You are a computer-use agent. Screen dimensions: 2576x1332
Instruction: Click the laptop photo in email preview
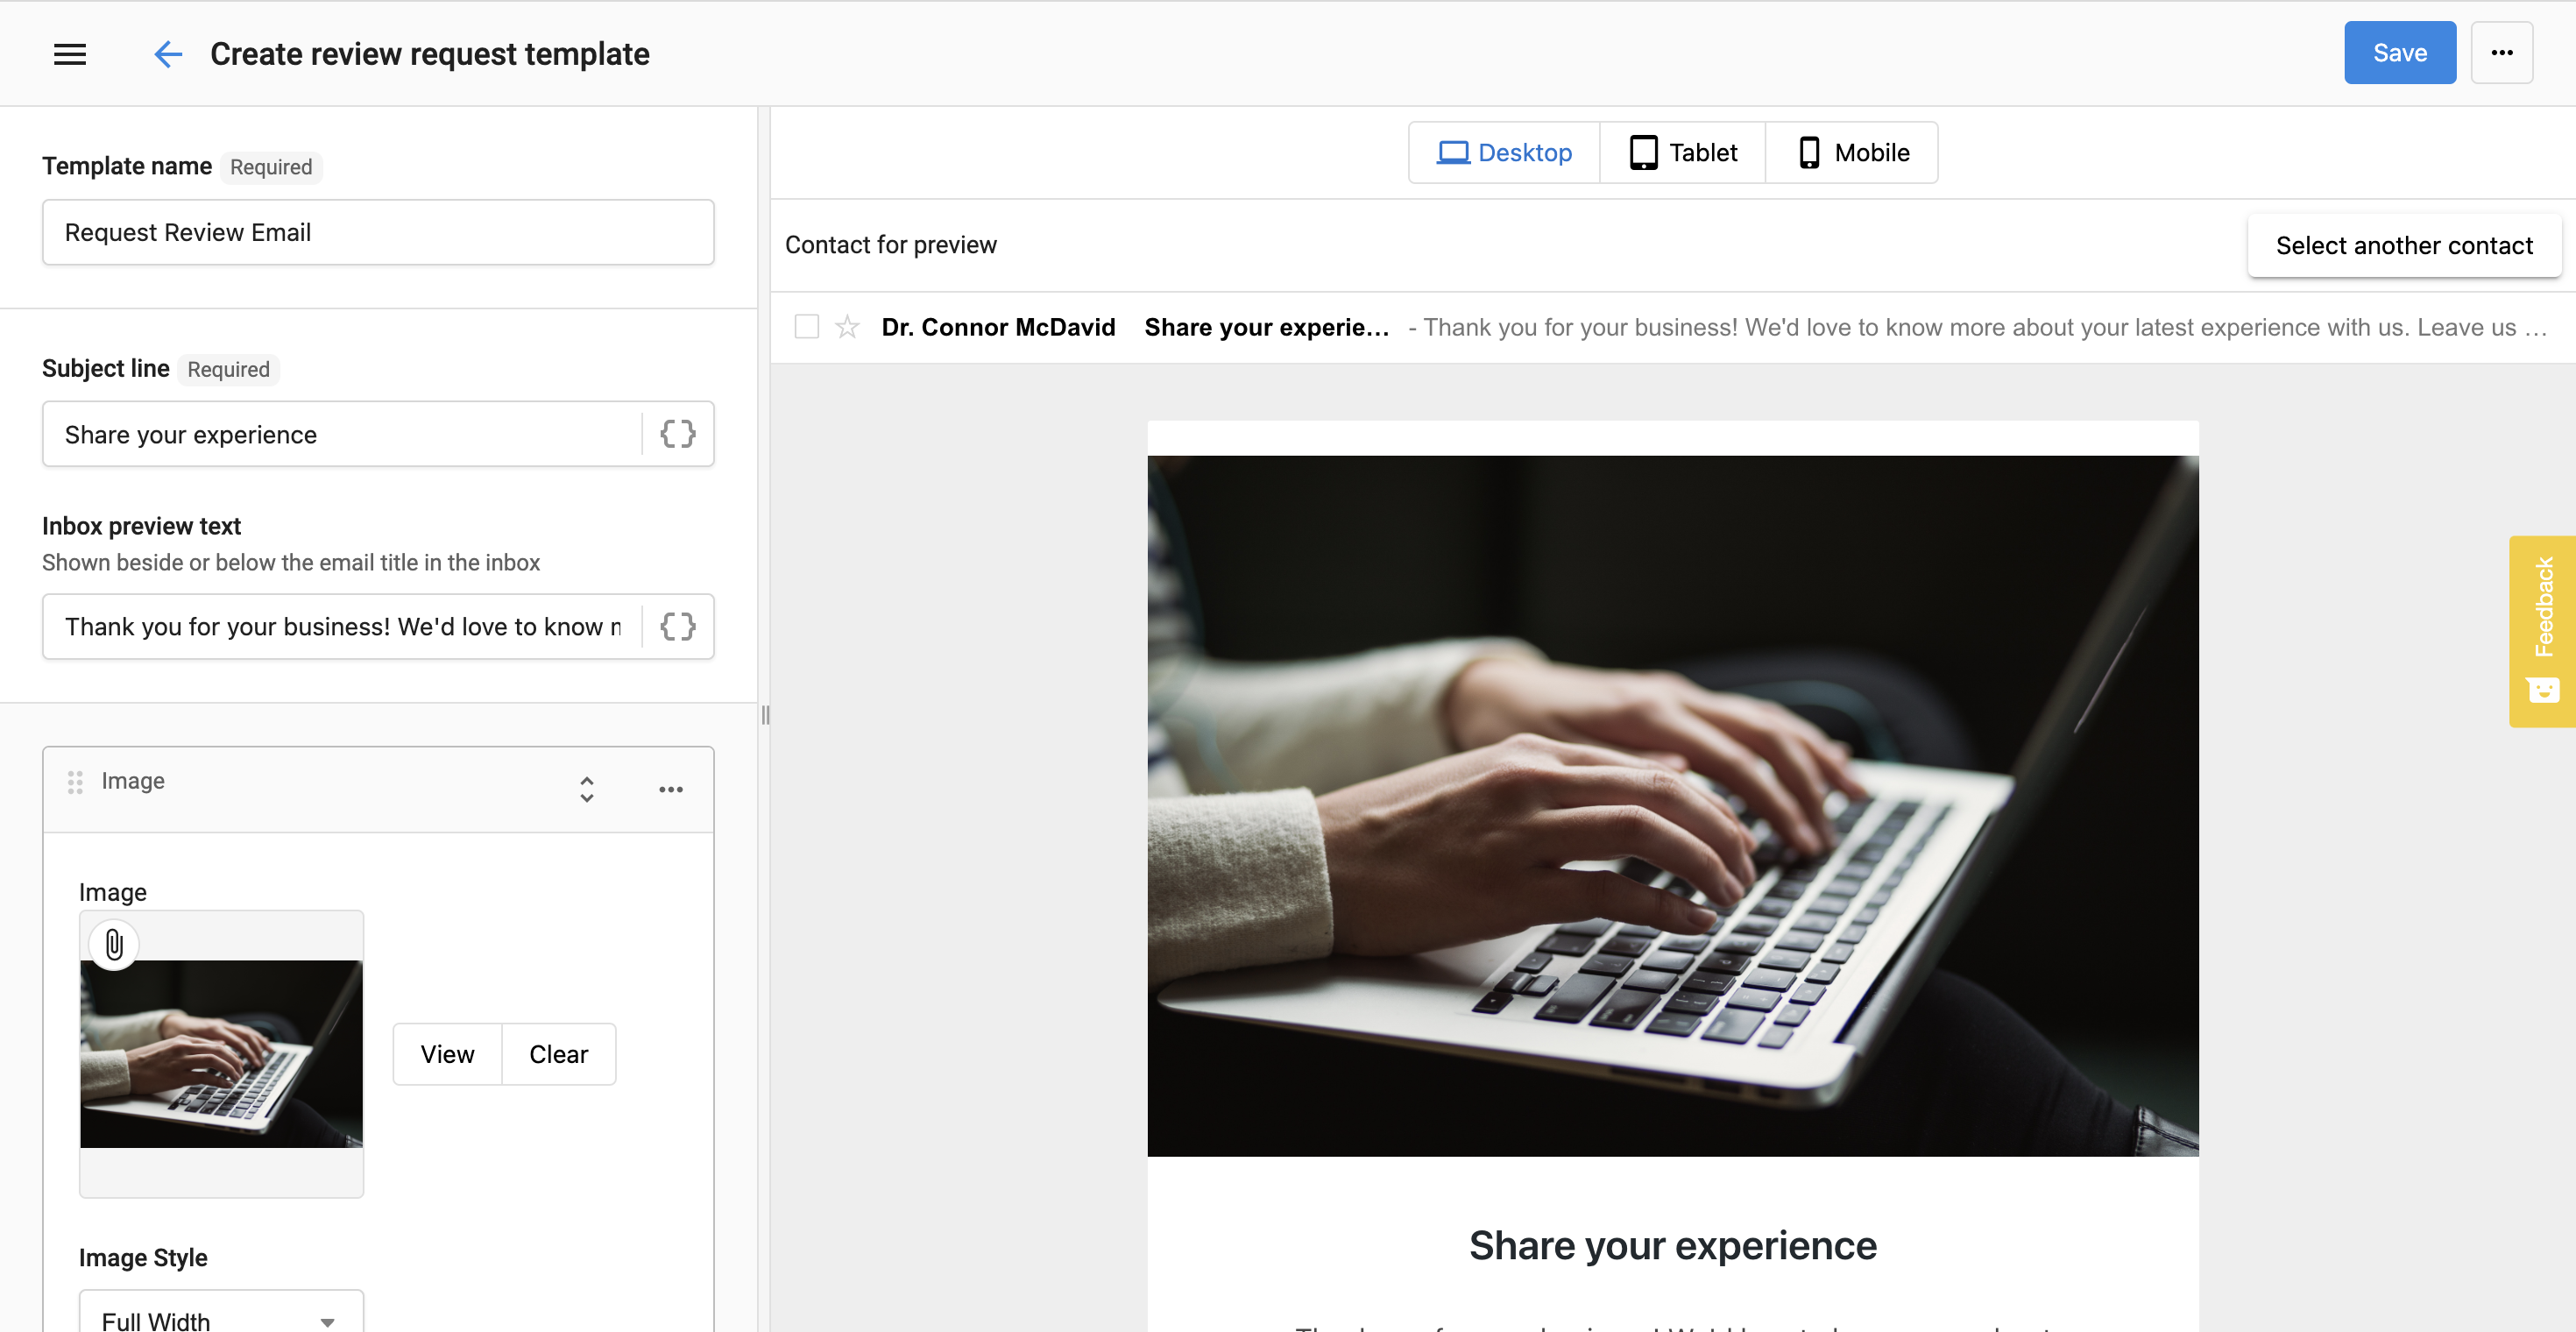point(1672,806)
